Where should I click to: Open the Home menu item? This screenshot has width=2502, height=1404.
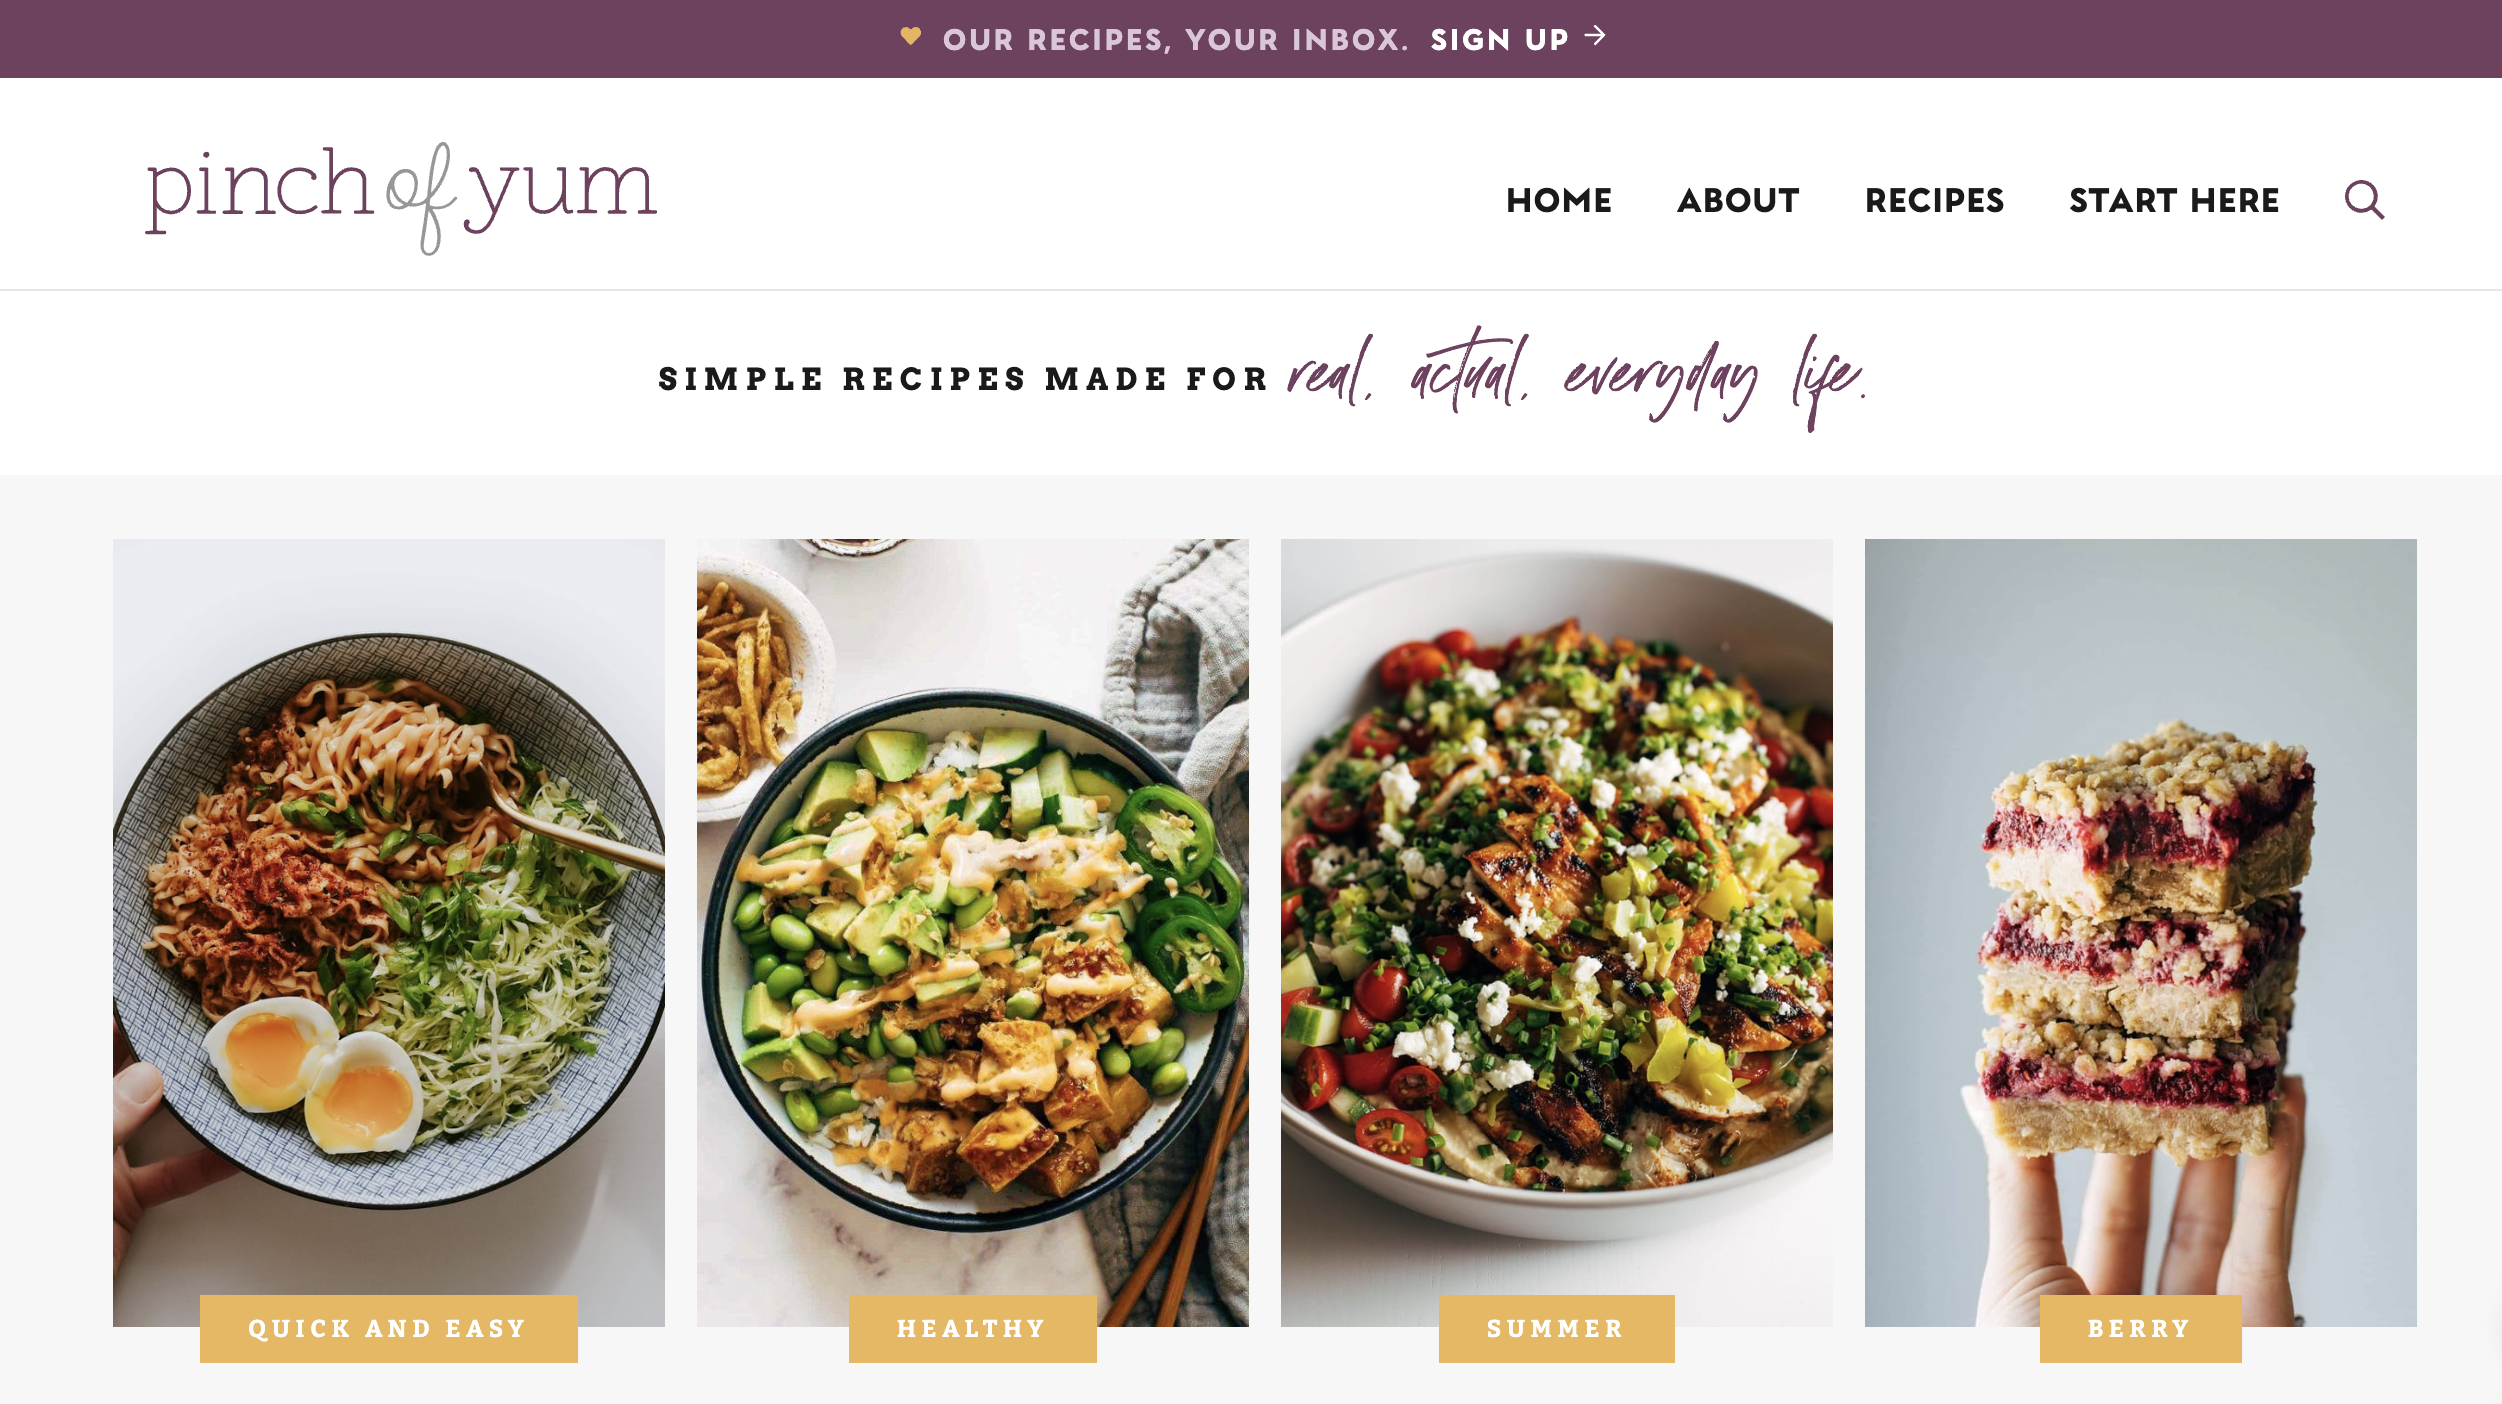[1558, 200]
